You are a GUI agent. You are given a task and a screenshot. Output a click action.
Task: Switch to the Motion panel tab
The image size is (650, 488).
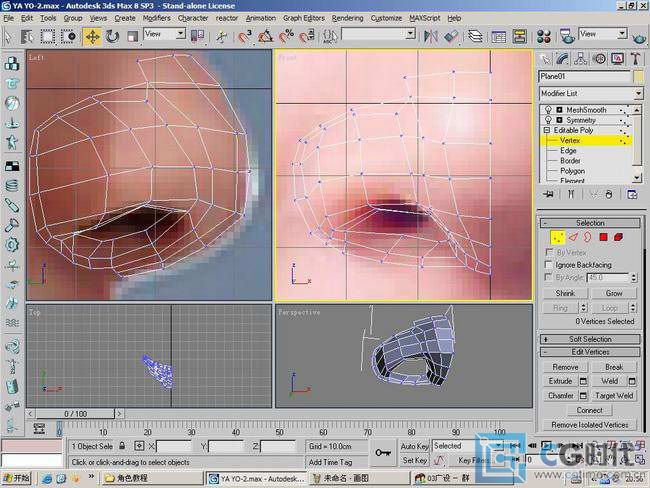click(x=599, y=59)
